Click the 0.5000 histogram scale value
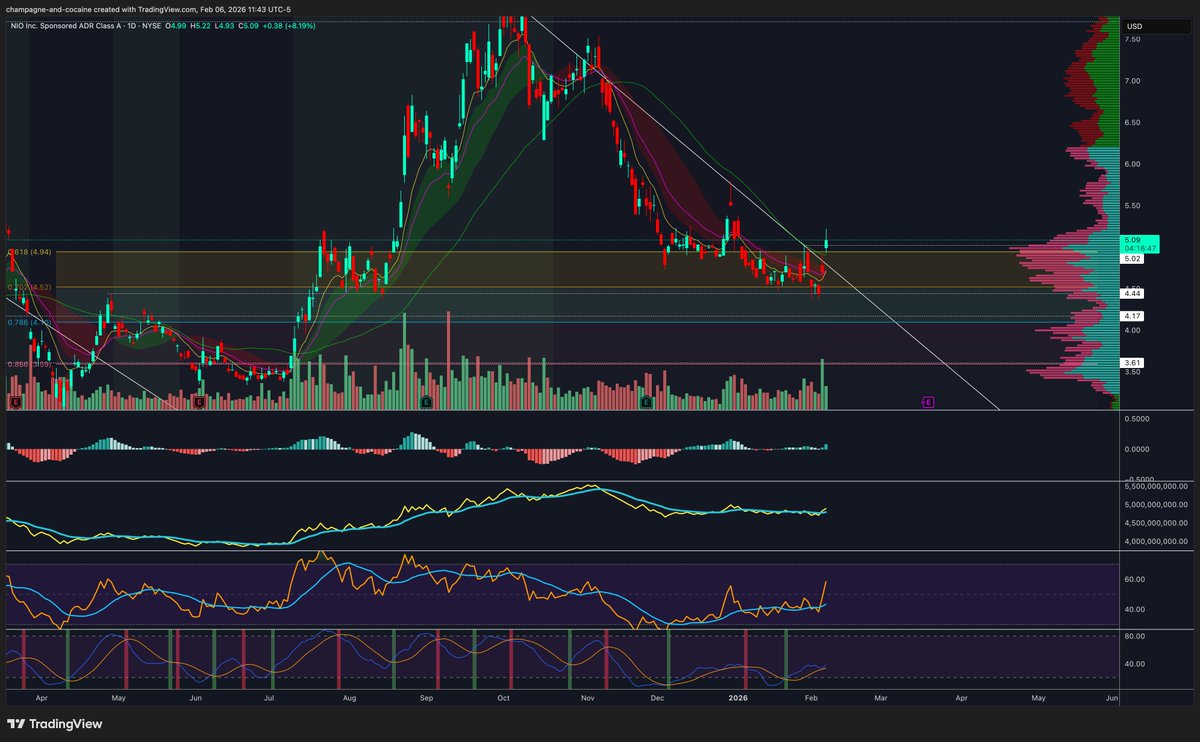This screenshot has width=1200, height=742. (1139, 419)
